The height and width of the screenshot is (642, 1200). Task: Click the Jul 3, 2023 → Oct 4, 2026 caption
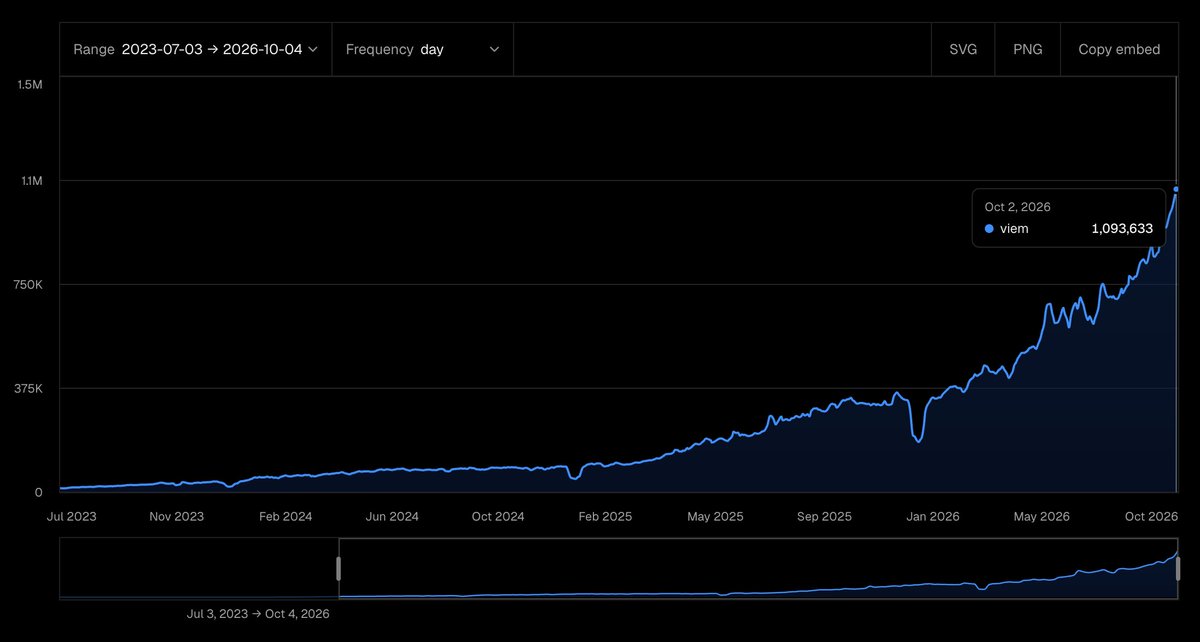pyautogui.click(x=258, y=614)
